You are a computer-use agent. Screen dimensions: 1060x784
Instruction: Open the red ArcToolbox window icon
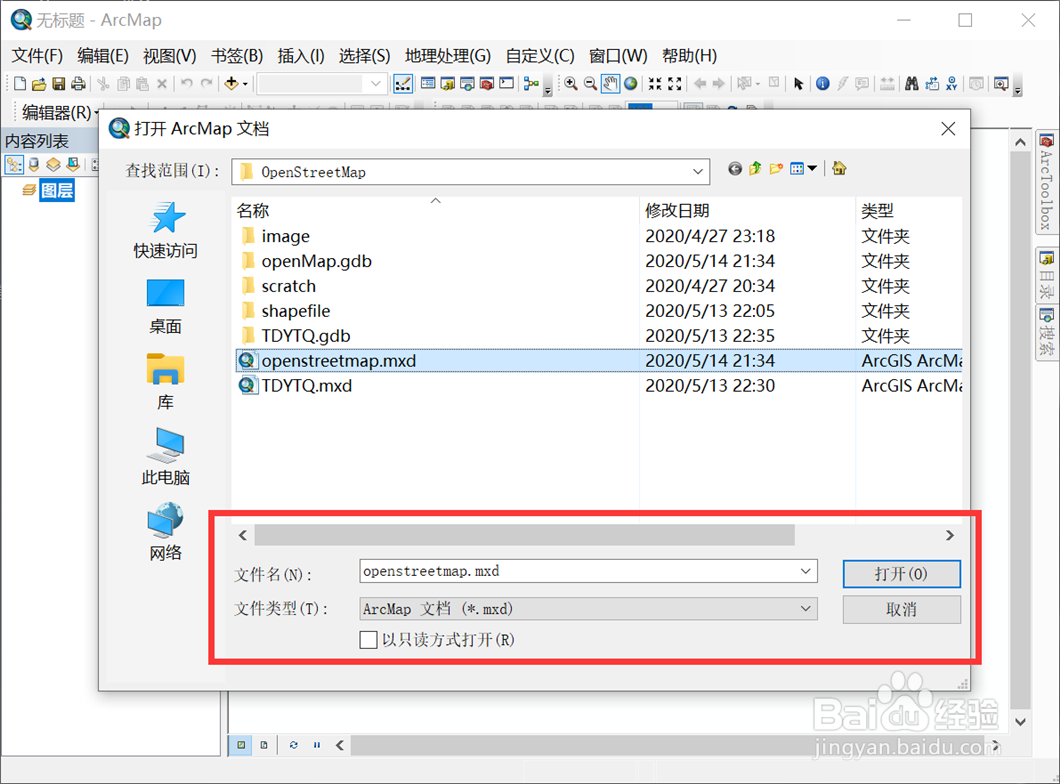(x=487, y=83)
